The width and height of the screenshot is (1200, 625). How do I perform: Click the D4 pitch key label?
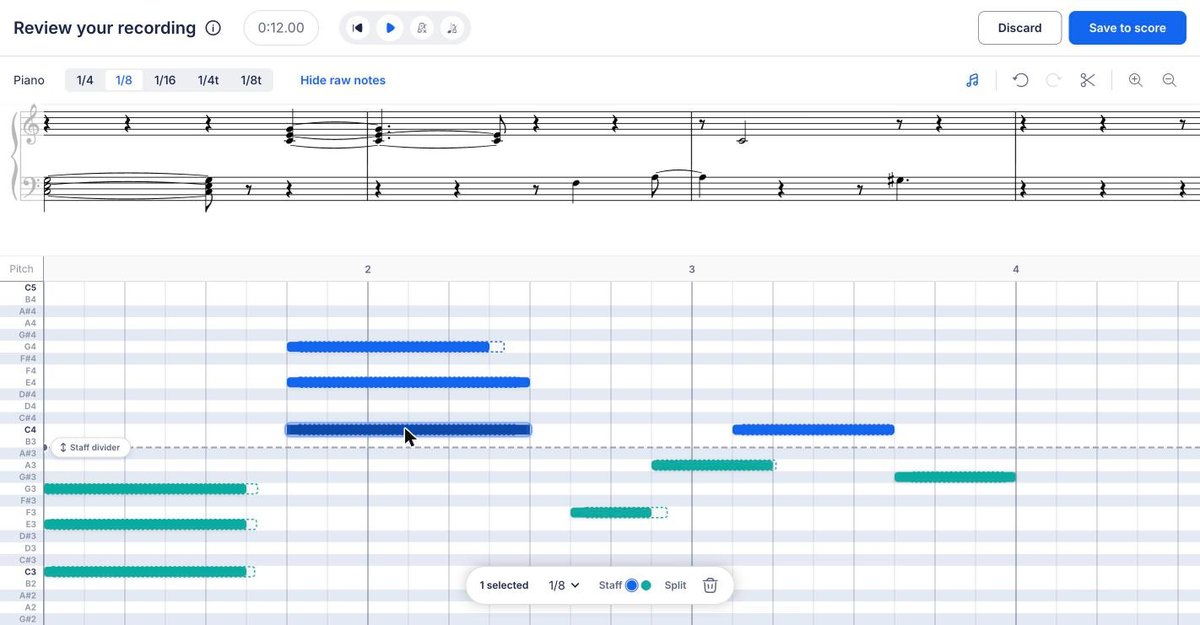pos(30,406)
